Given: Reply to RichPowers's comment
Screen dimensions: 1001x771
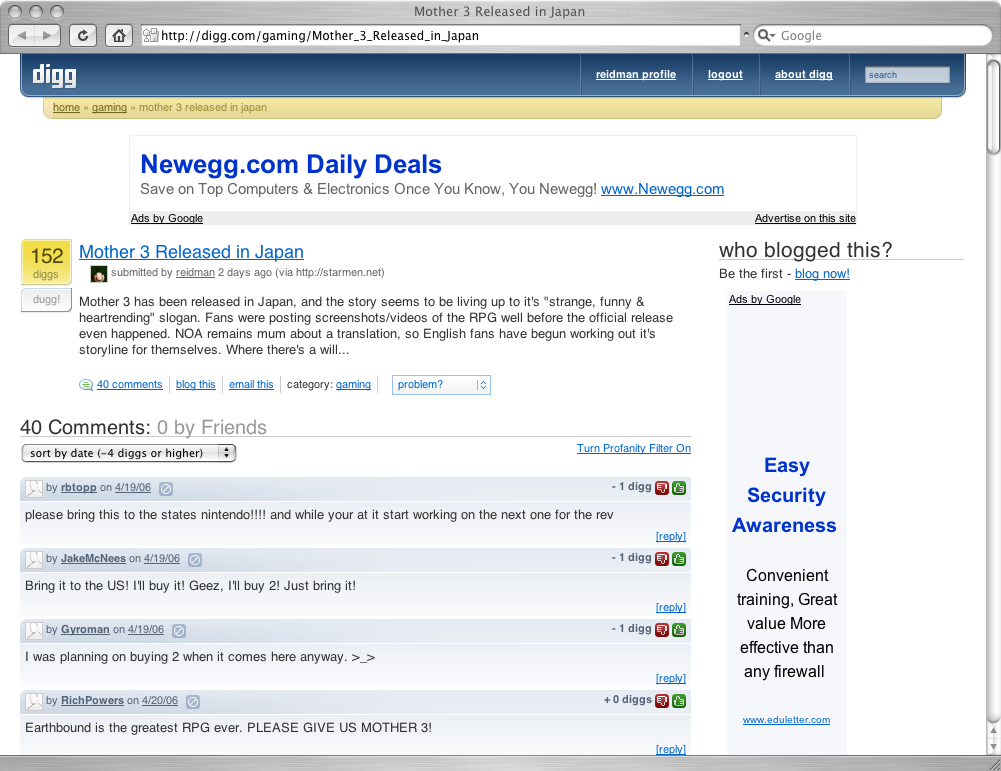Looking at the screenshot, I should click(670, 749).
